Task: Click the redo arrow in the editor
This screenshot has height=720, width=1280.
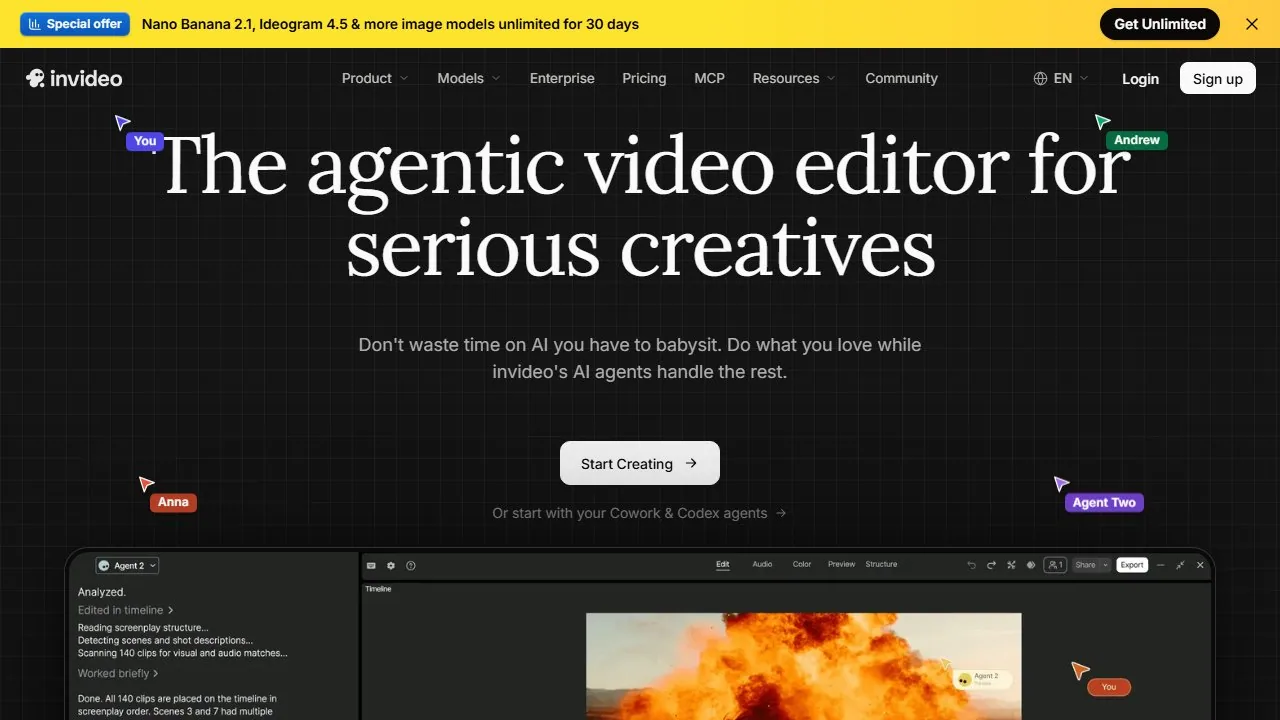Action: [991, 565]
